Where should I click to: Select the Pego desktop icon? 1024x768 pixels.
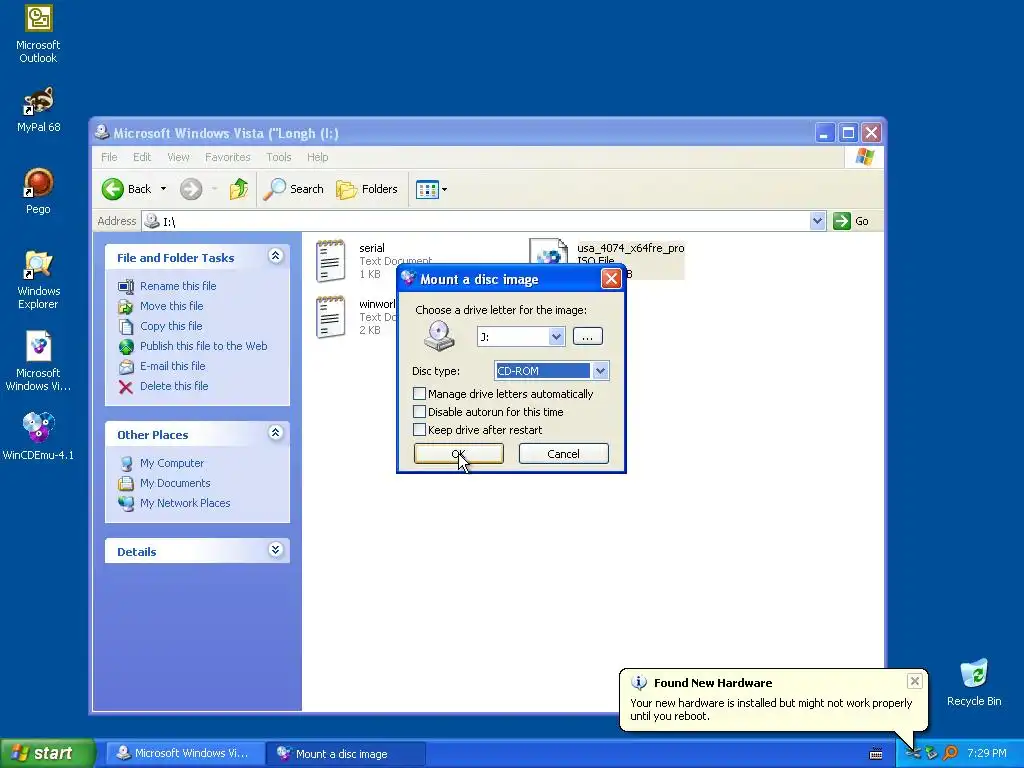pyautogui.click(x=38, y=191)
